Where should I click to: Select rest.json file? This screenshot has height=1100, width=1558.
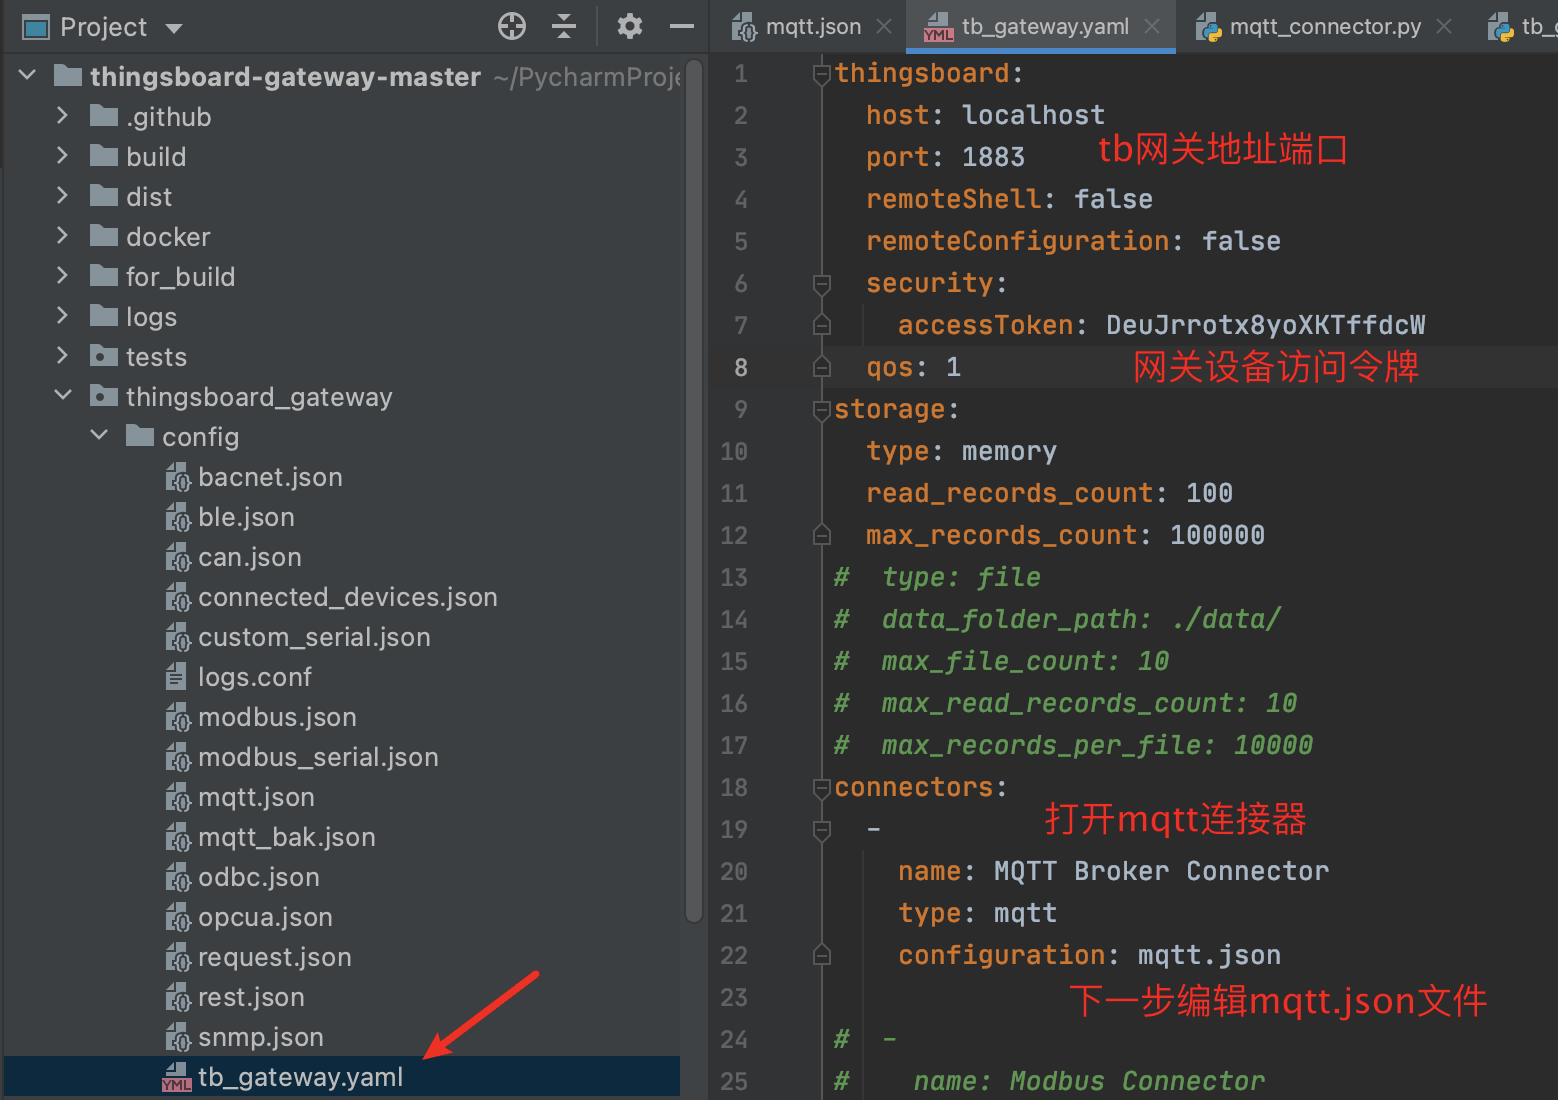pyautogui.click(x=251, y=997)
